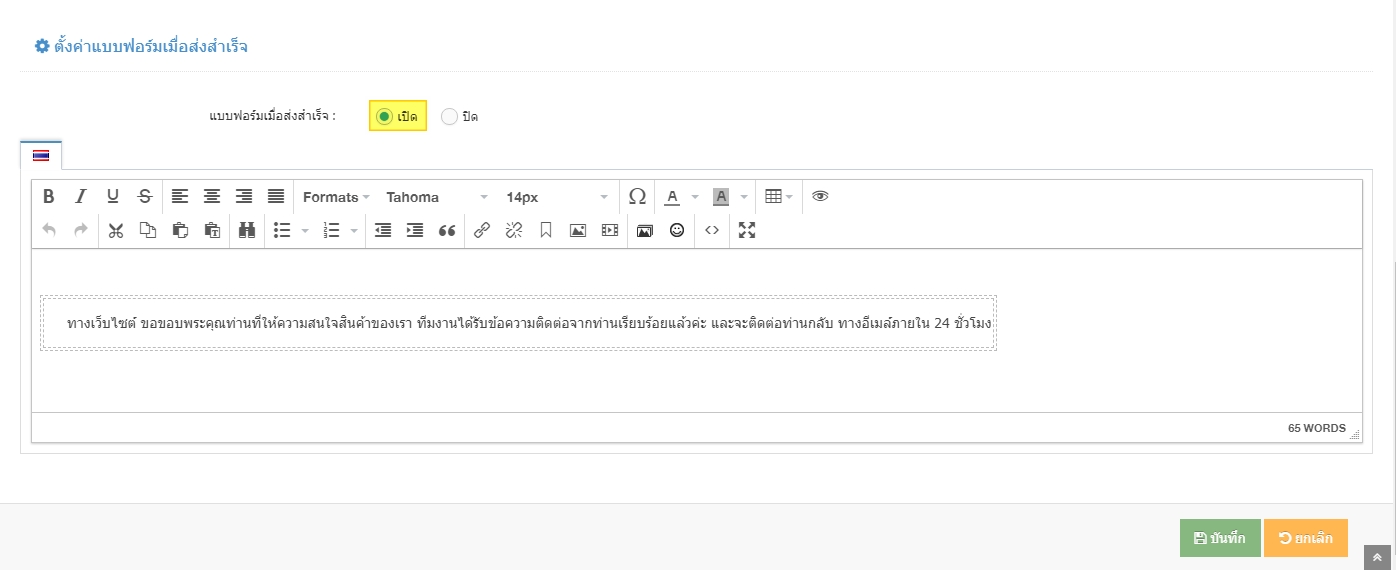Insert special character (Omega icon)
This screenshot has height=570, width=1396.
[x=637, y=197]
